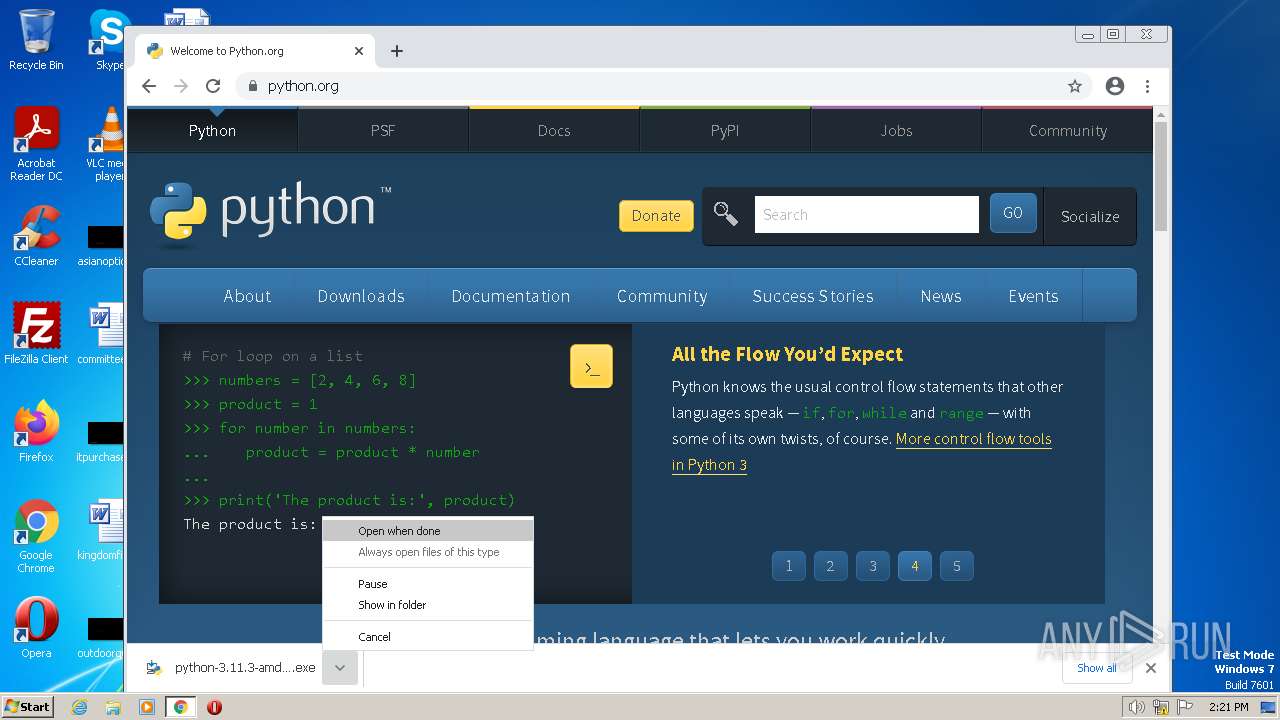Image resolution: width=1280 pixels, height=720 pixels.
Task: Open the Recycle Bin desktop icon
Action: coord(36,40)
